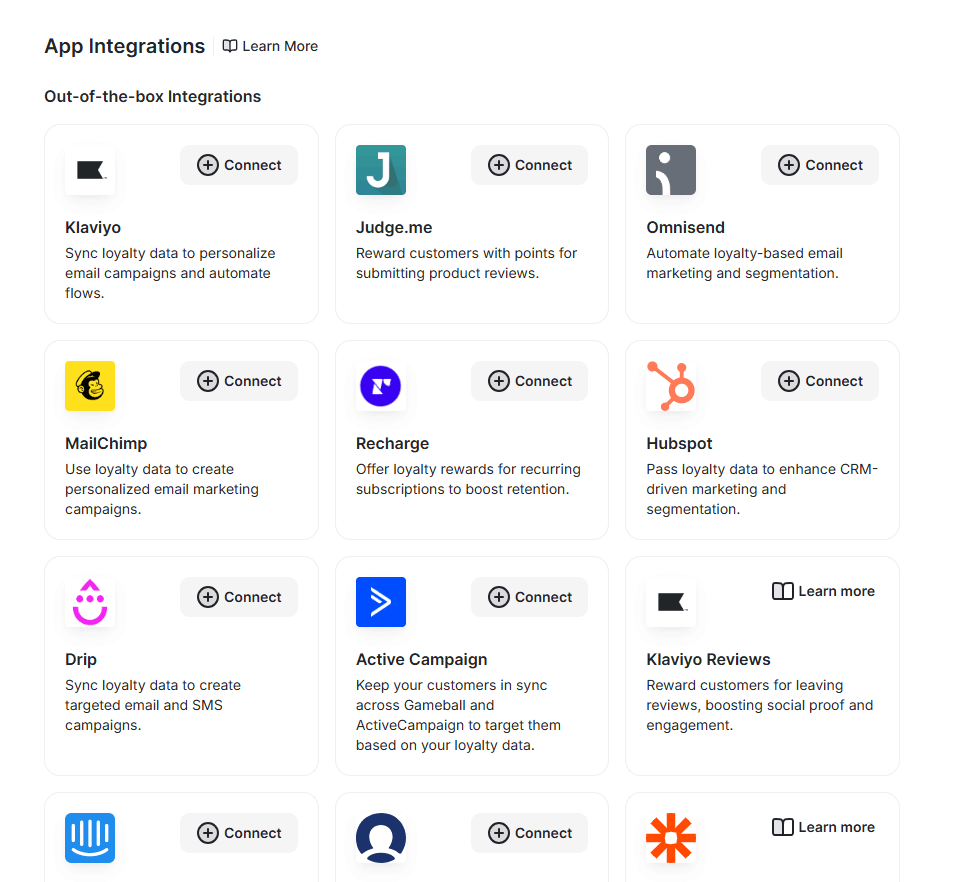The image size is (970, 882).
Task: Open Learn more on Klaviyo Reviews card
Action: 823,591
